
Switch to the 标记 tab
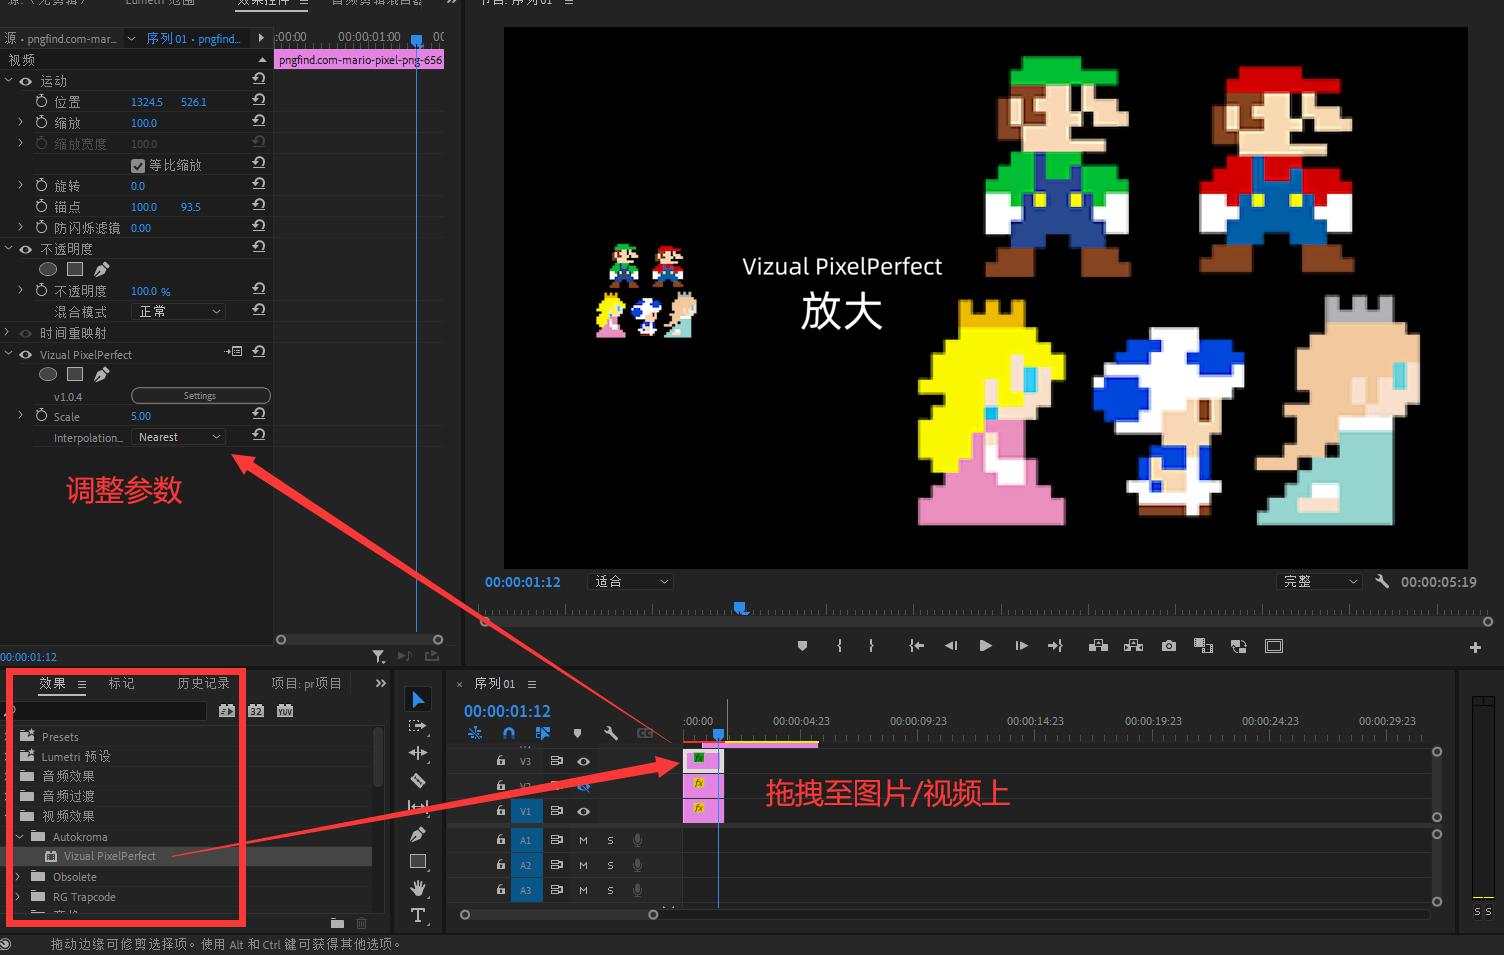tap(121, 683)
